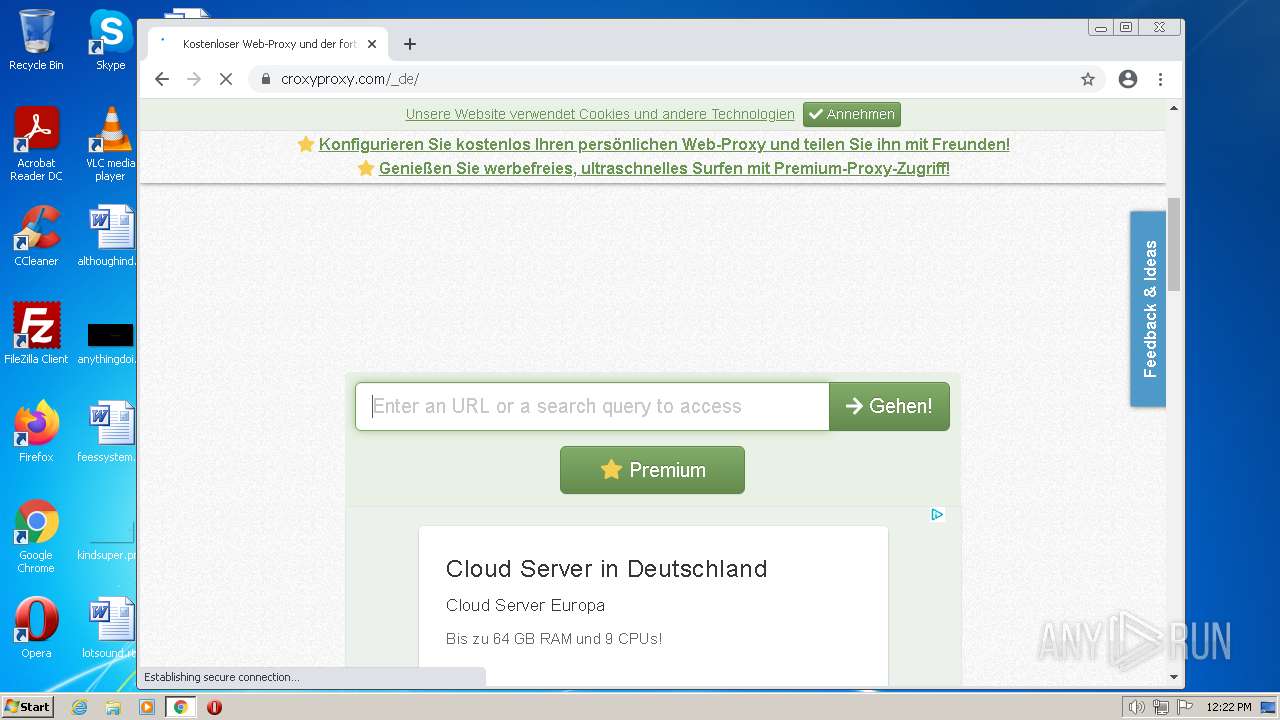Image resolution: width=1280 pixels, height=720 pixels.
Task: Go back to the previous page
Action: click(x=162, y=79)
